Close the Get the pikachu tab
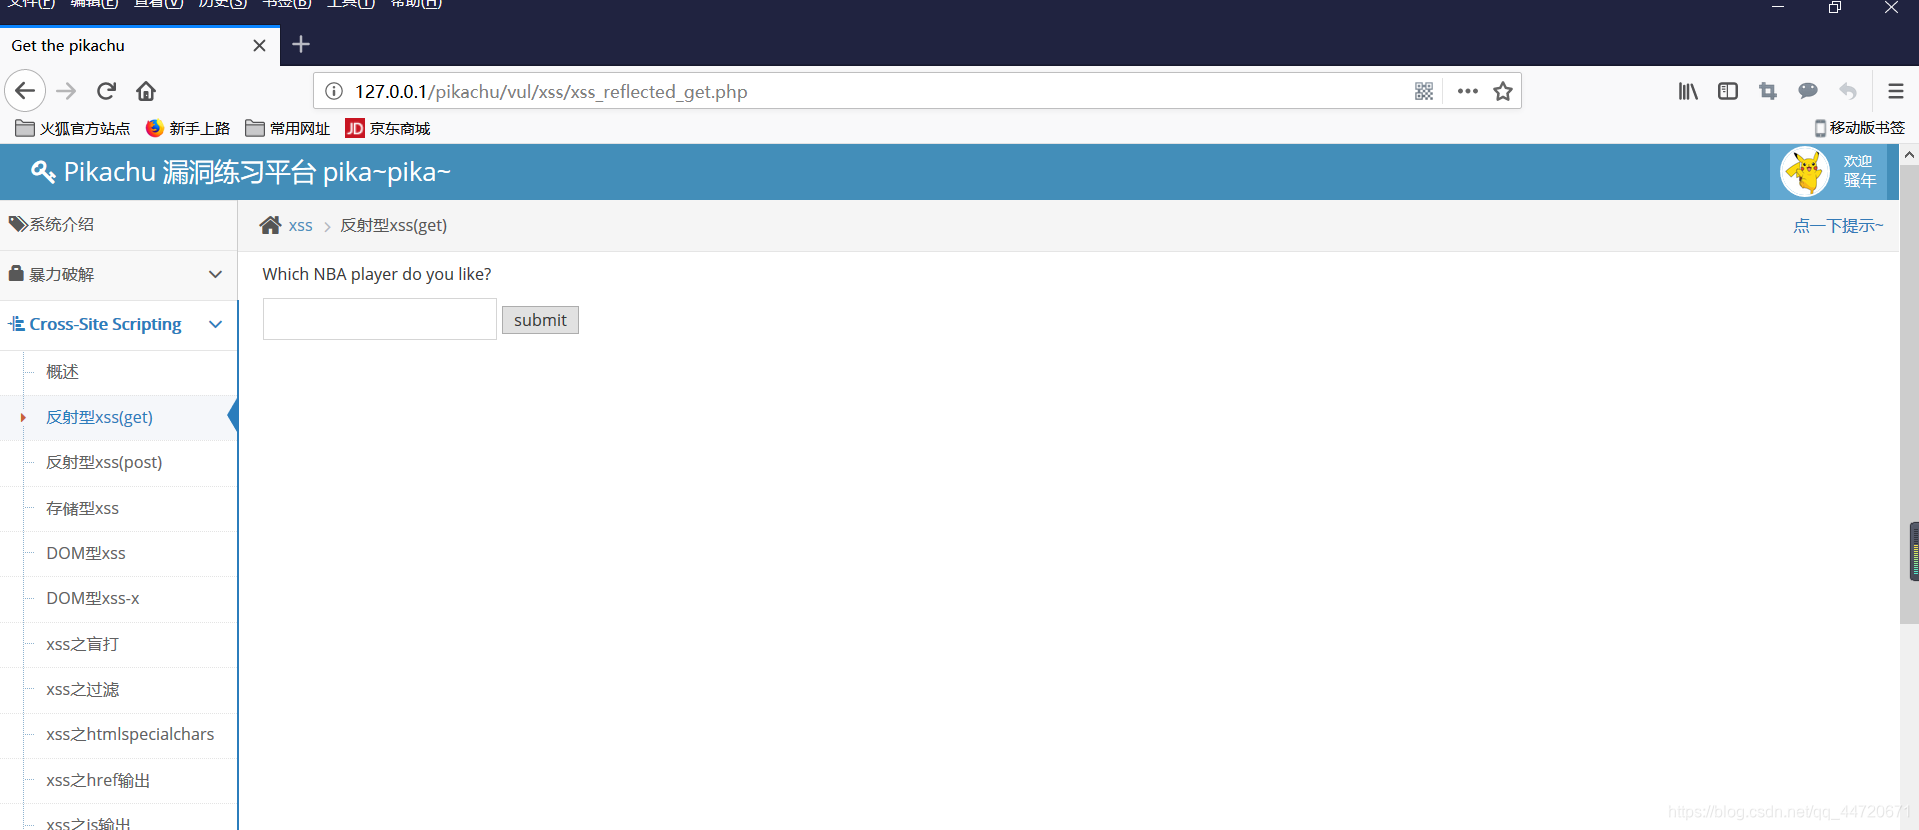The height and width of the screenshot is (830, 1919). point(259,45)
